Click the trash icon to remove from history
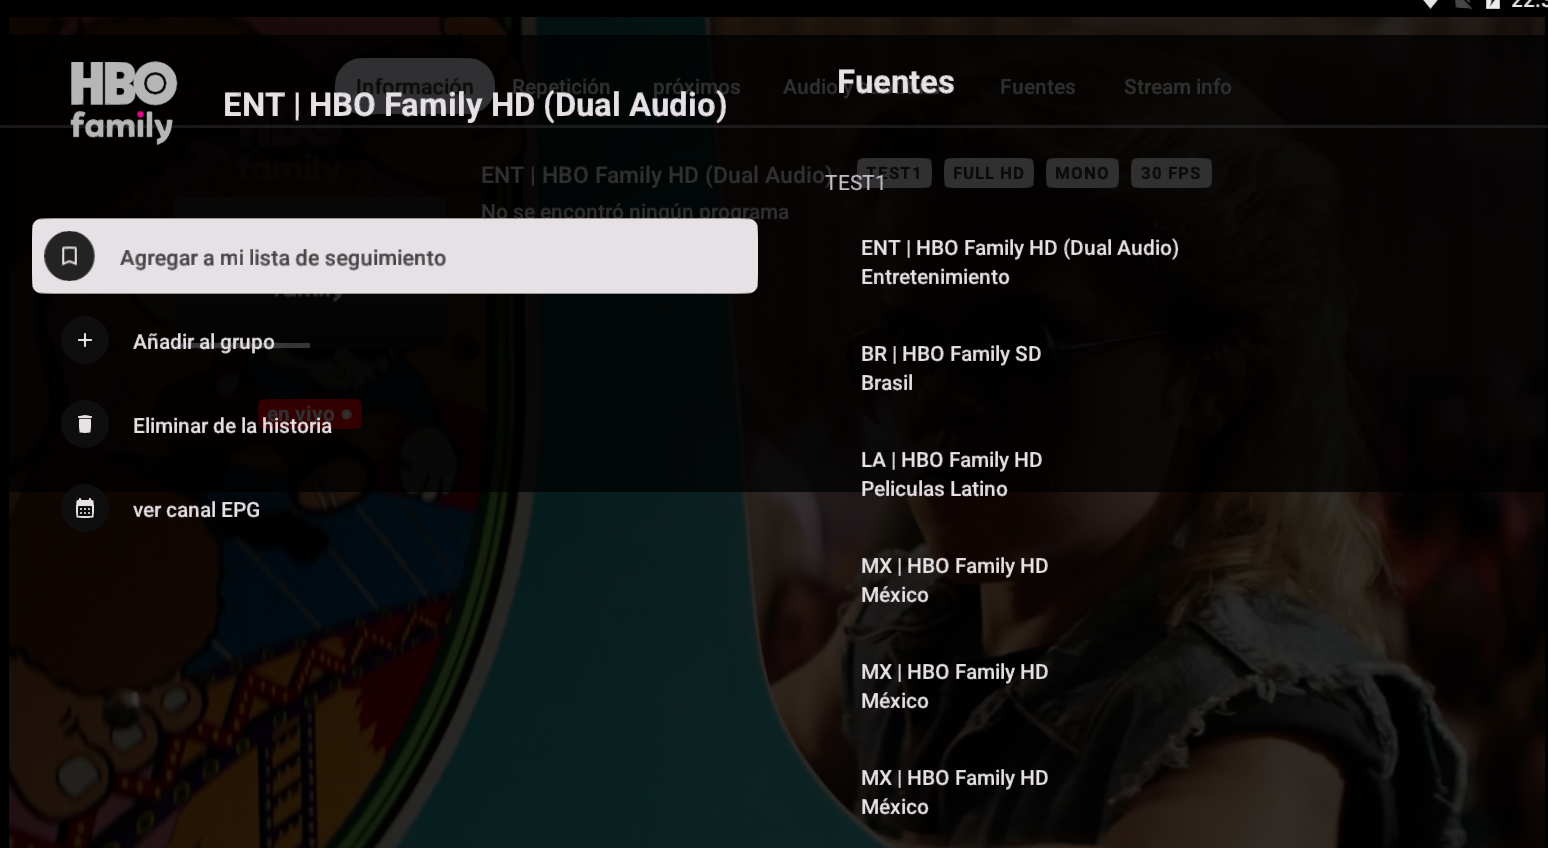This screenshot has height=848, width=1548. tap(85, 425)
